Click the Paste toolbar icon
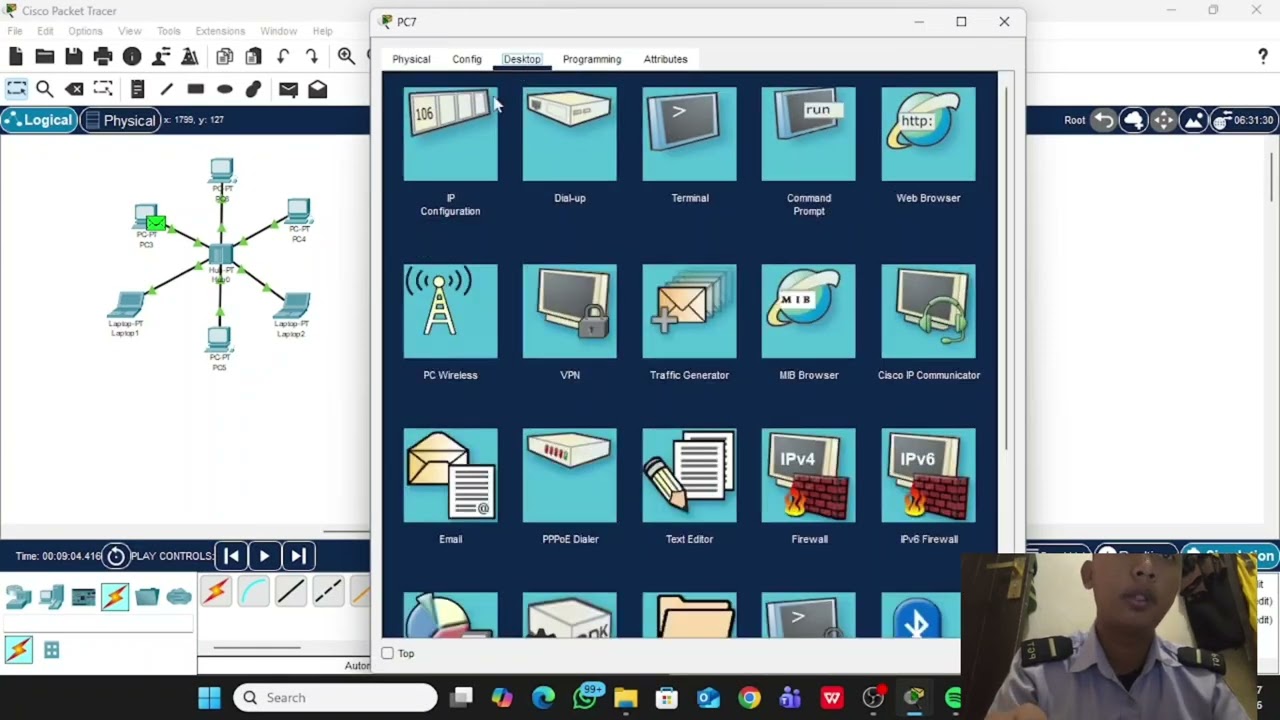 click(x=254, y=57)
